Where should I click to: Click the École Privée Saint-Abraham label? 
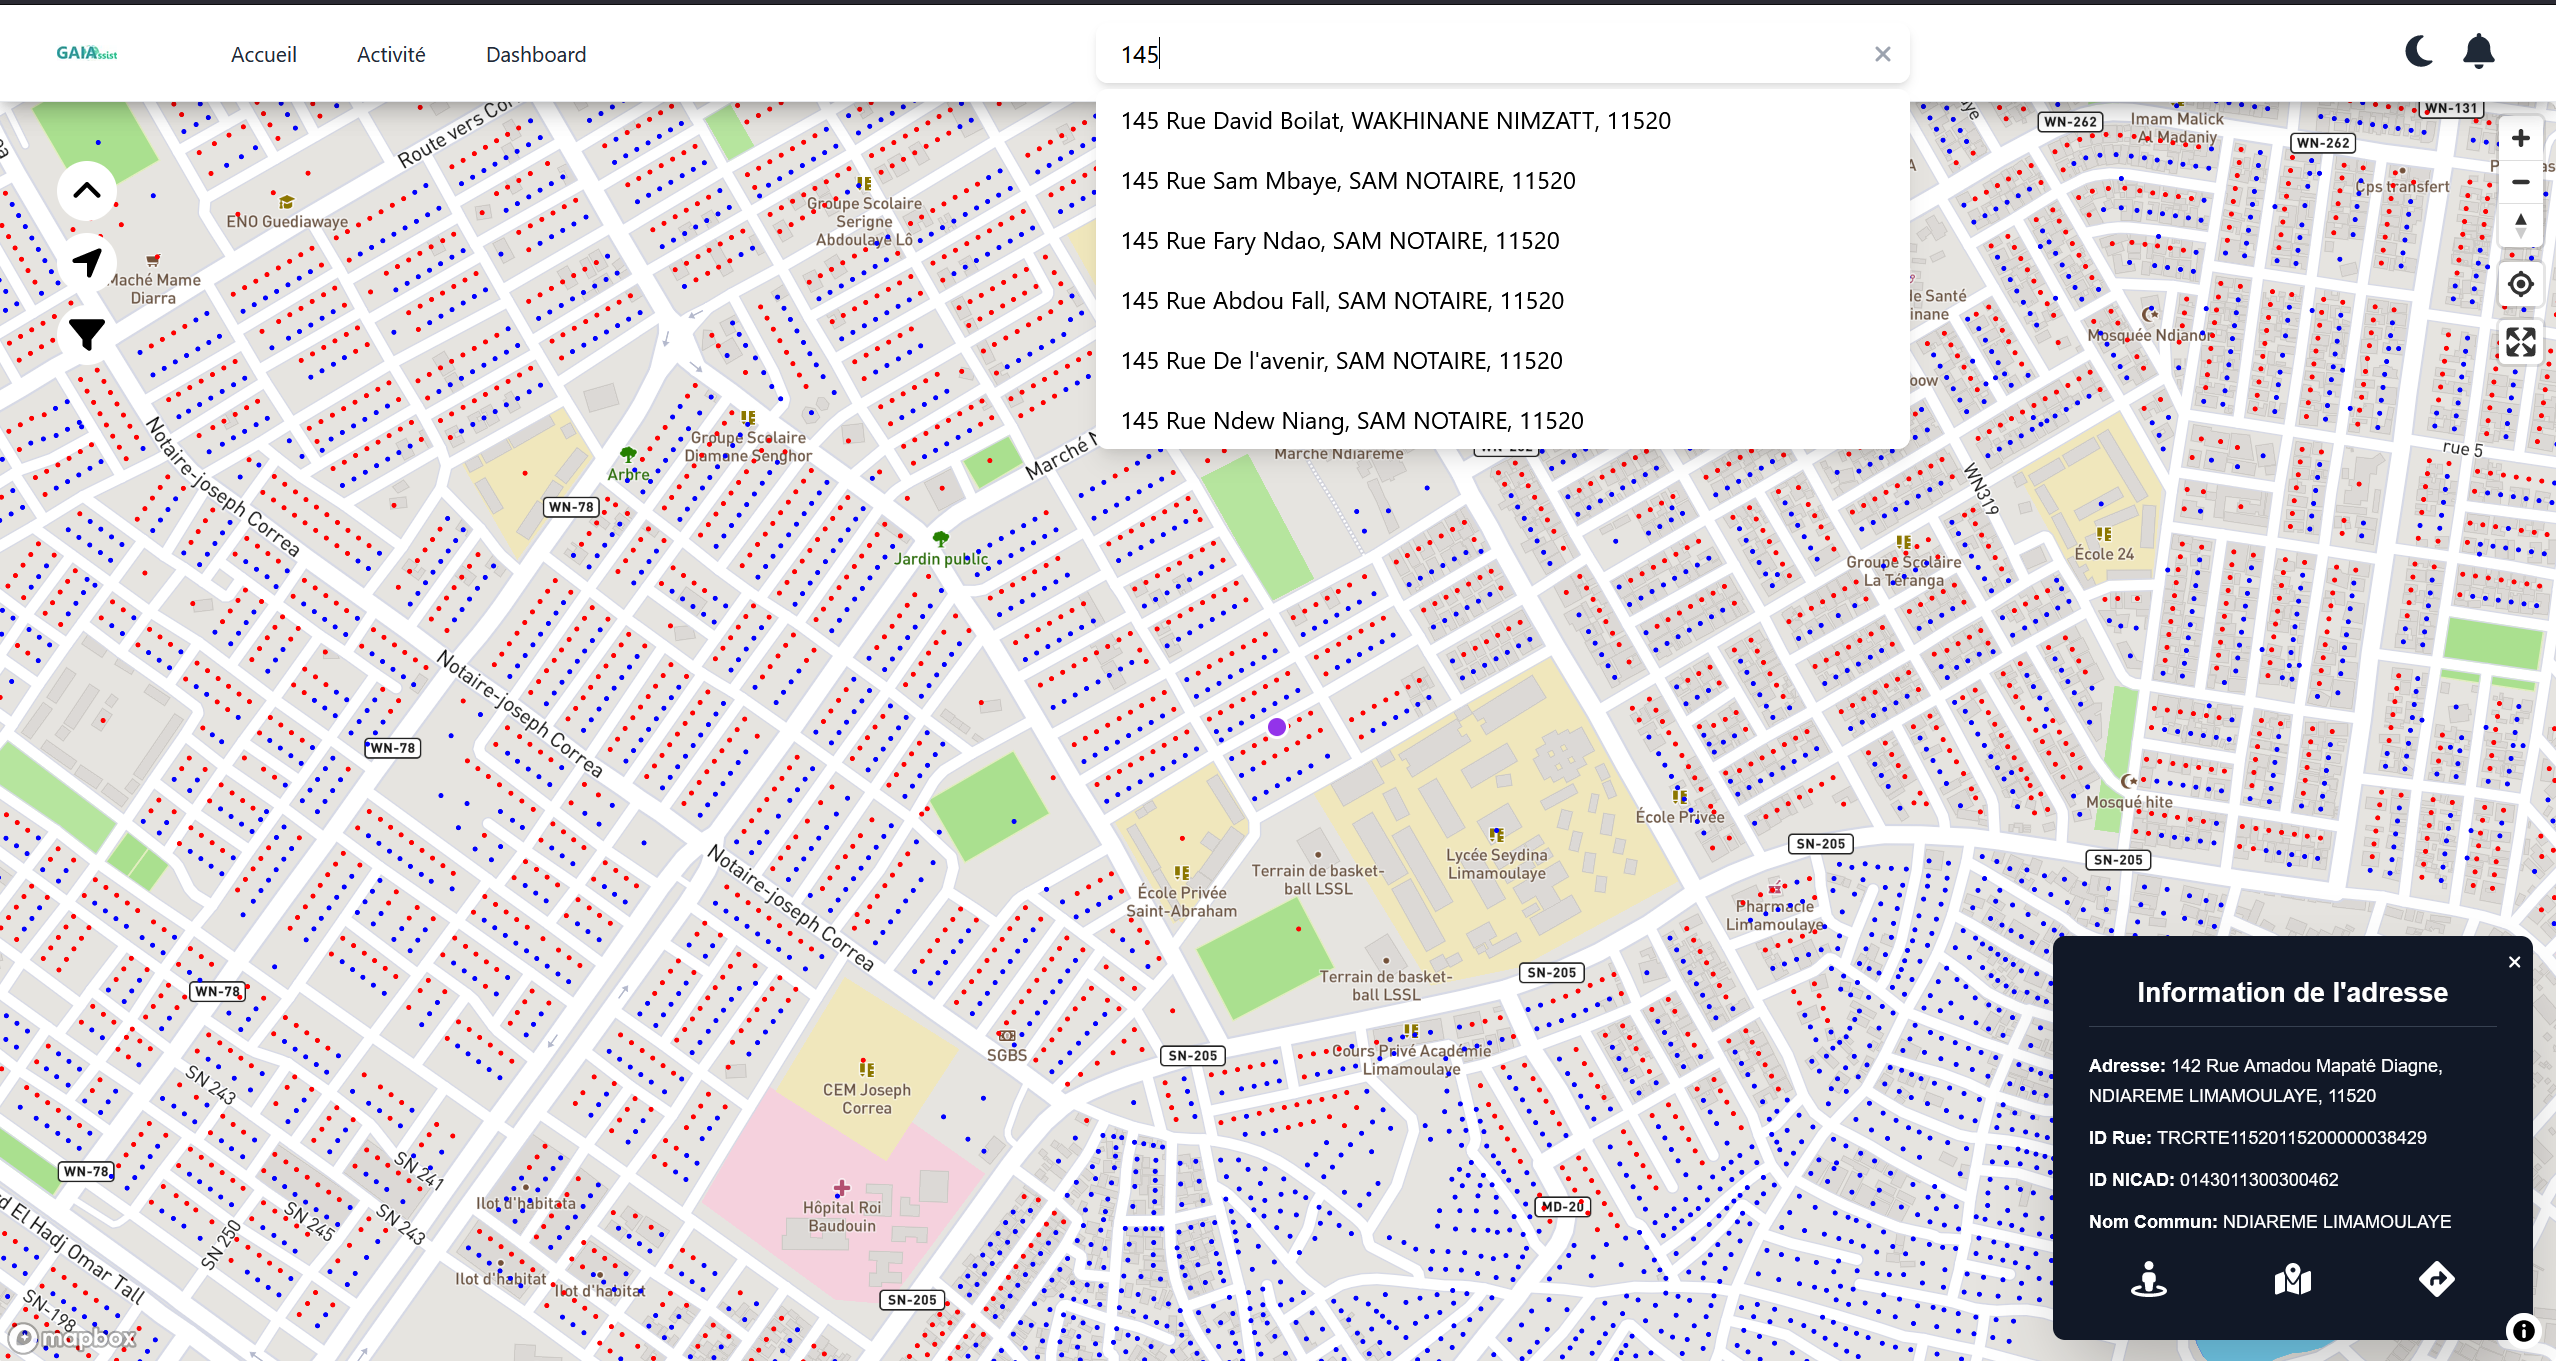1181,902
